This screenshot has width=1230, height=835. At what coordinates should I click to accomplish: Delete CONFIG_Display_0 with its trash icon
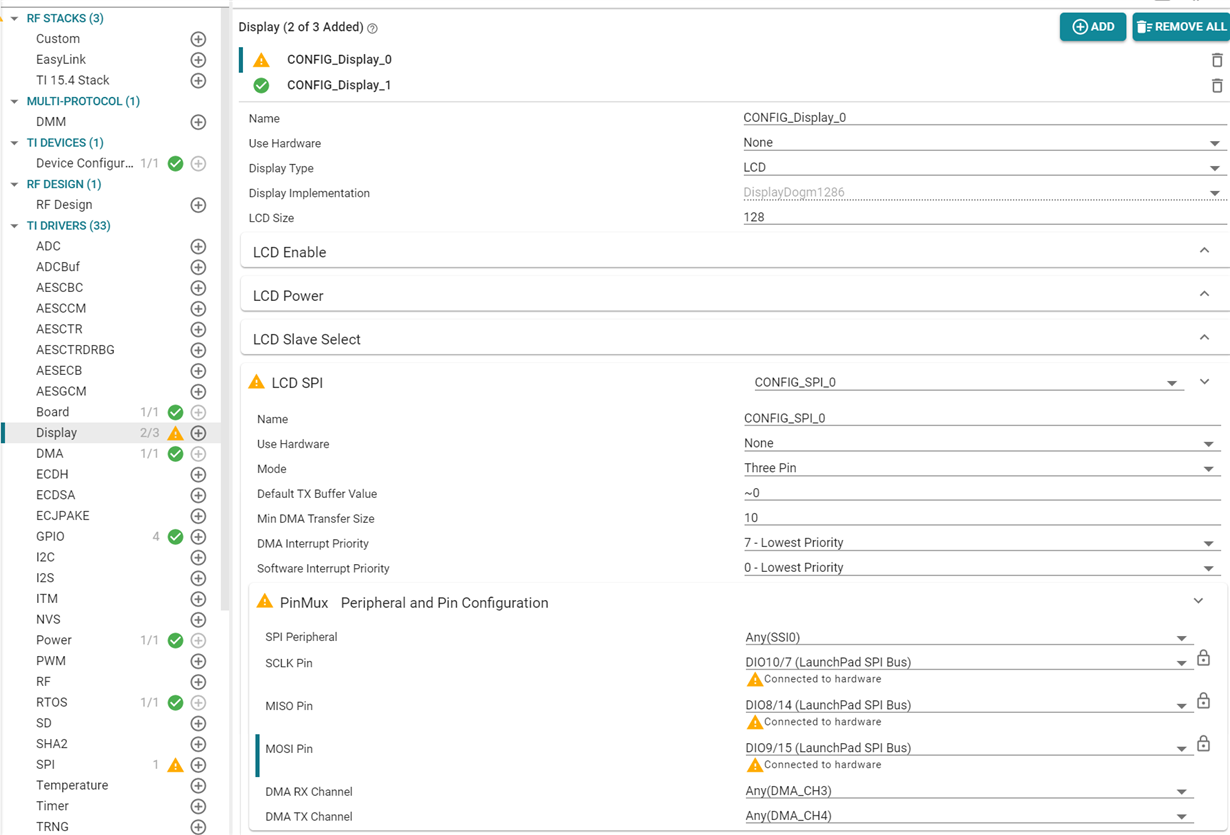click(1217, 60)
